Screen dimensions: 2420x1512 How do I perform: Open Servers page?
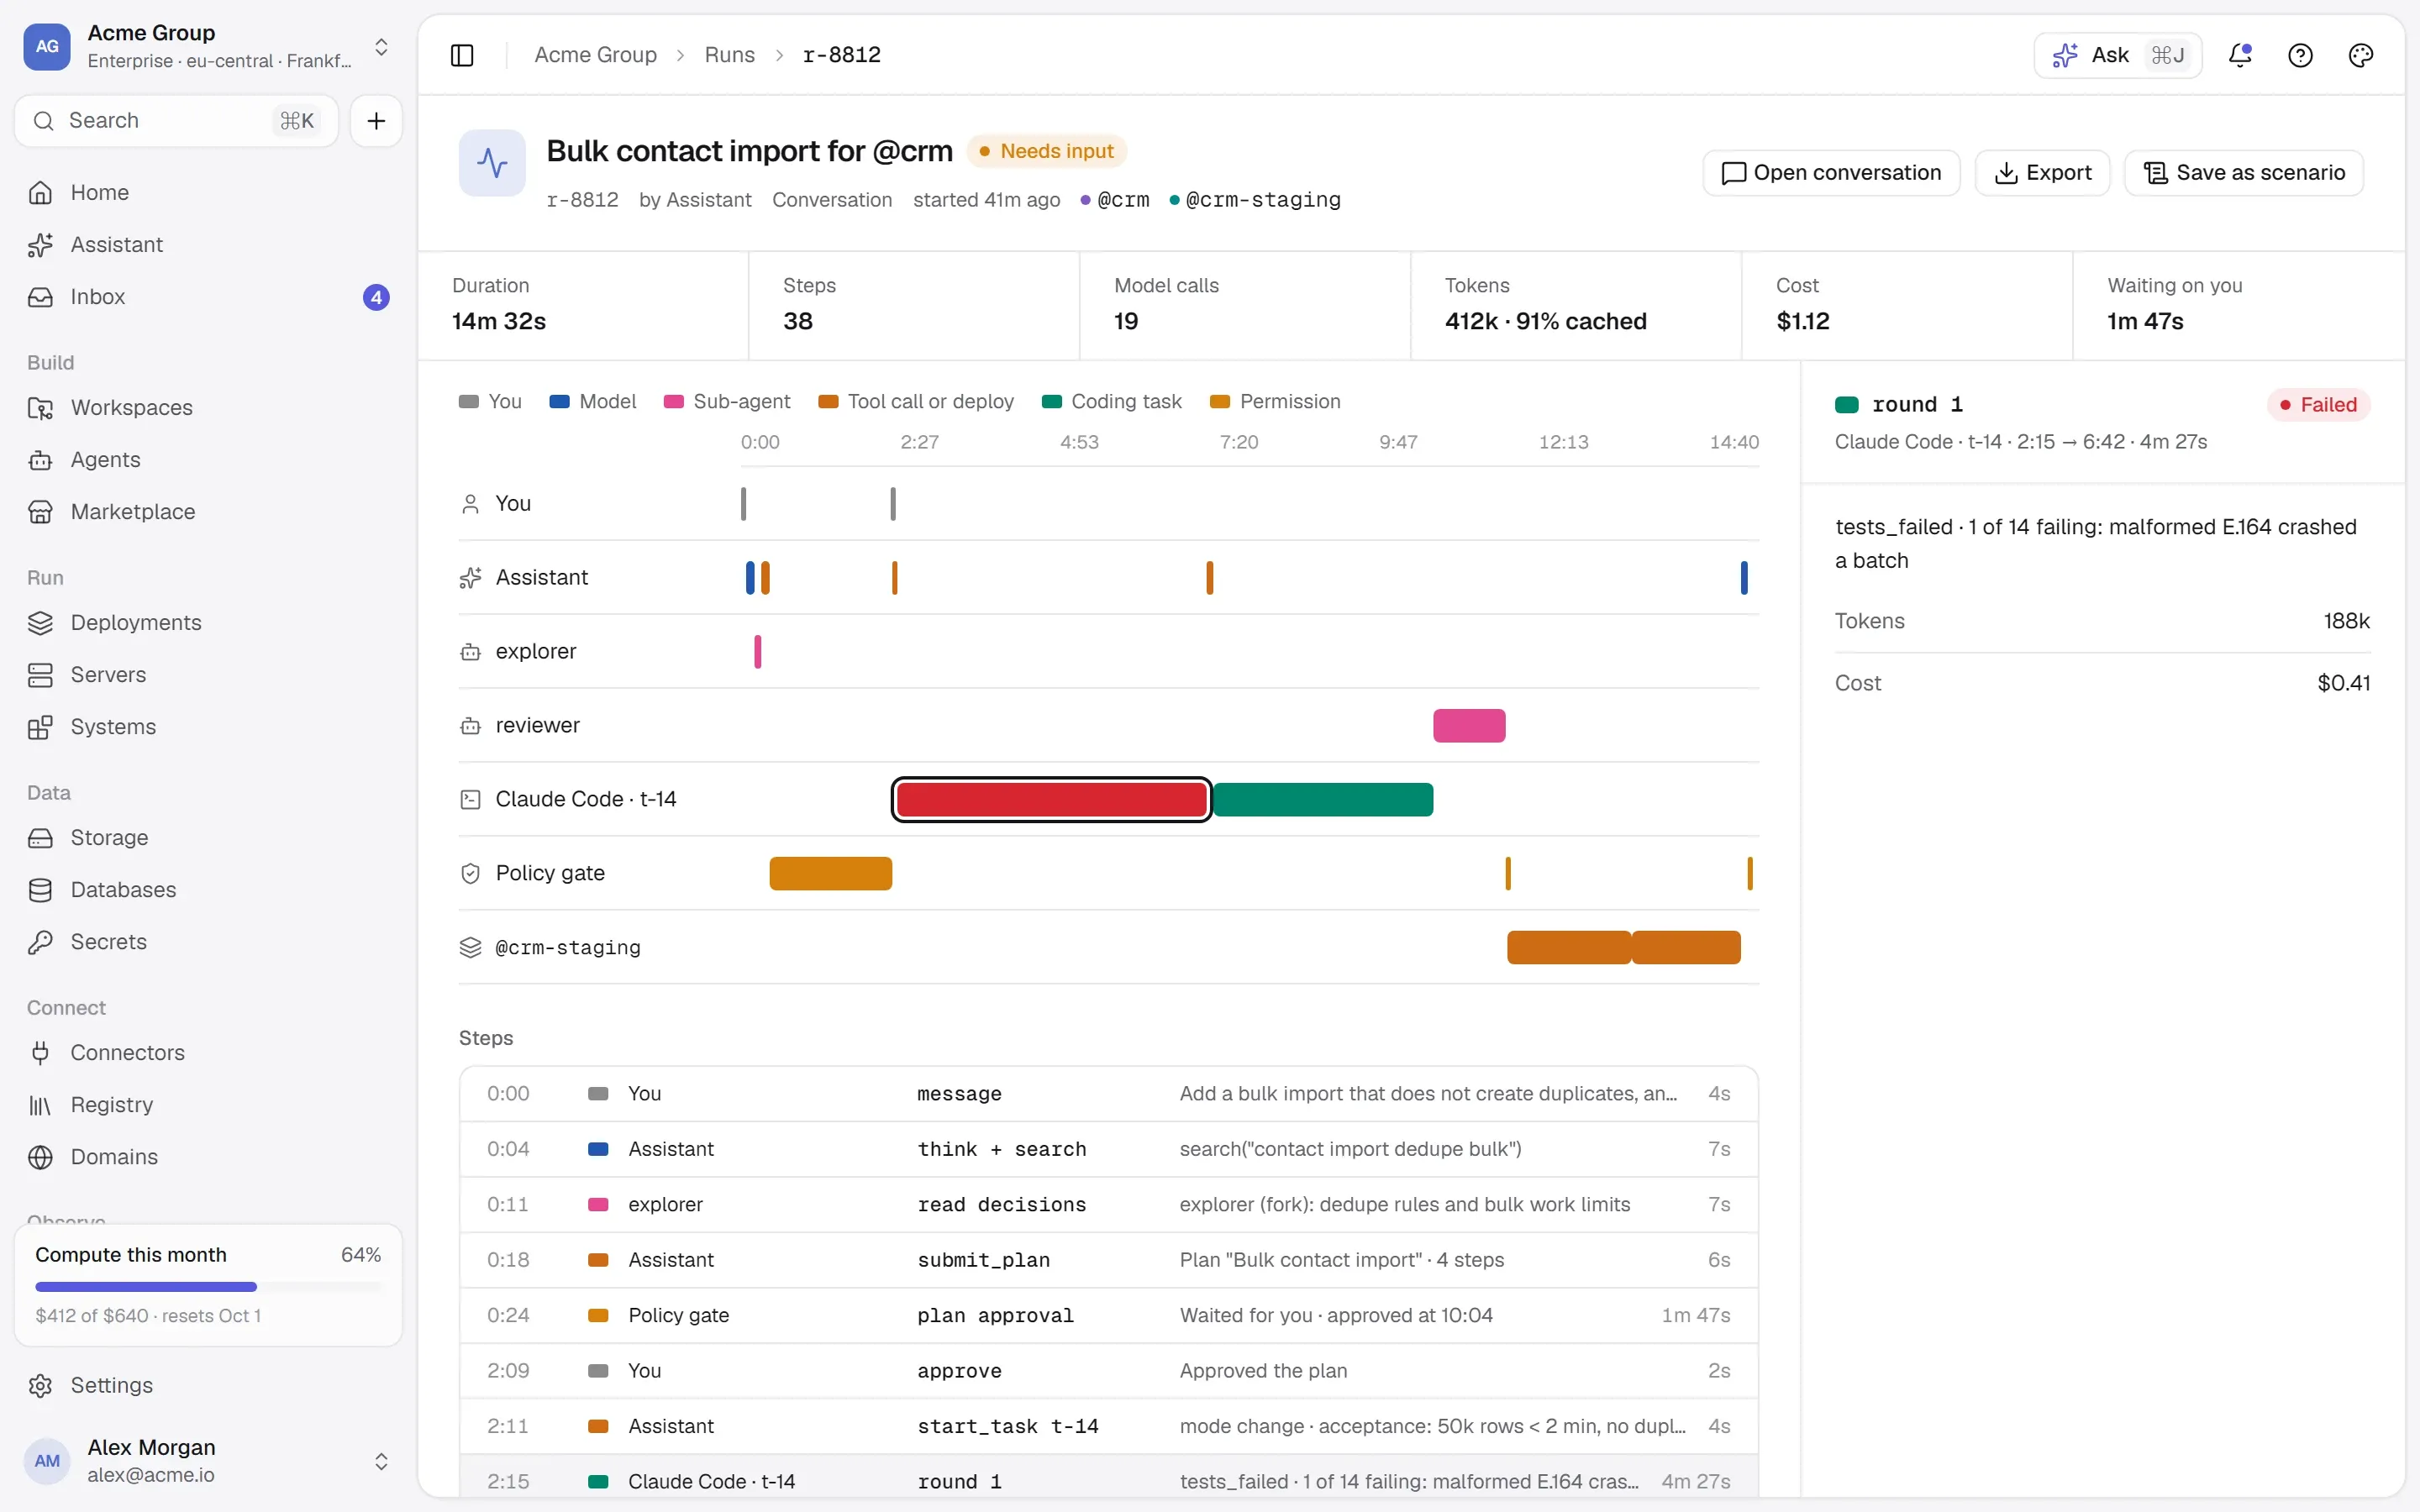click(x=208, y=674)
